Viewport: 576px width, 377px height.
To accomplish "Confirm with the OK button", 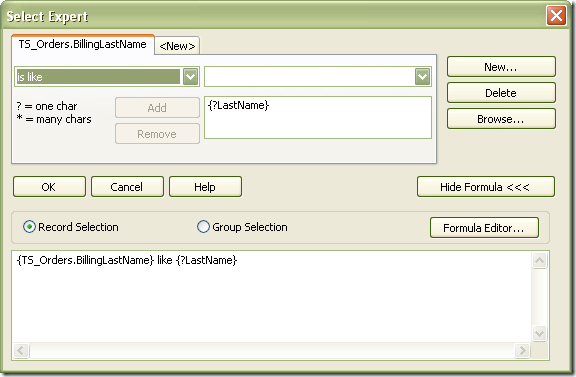I will pyautogui.click(x=49, y=187).
